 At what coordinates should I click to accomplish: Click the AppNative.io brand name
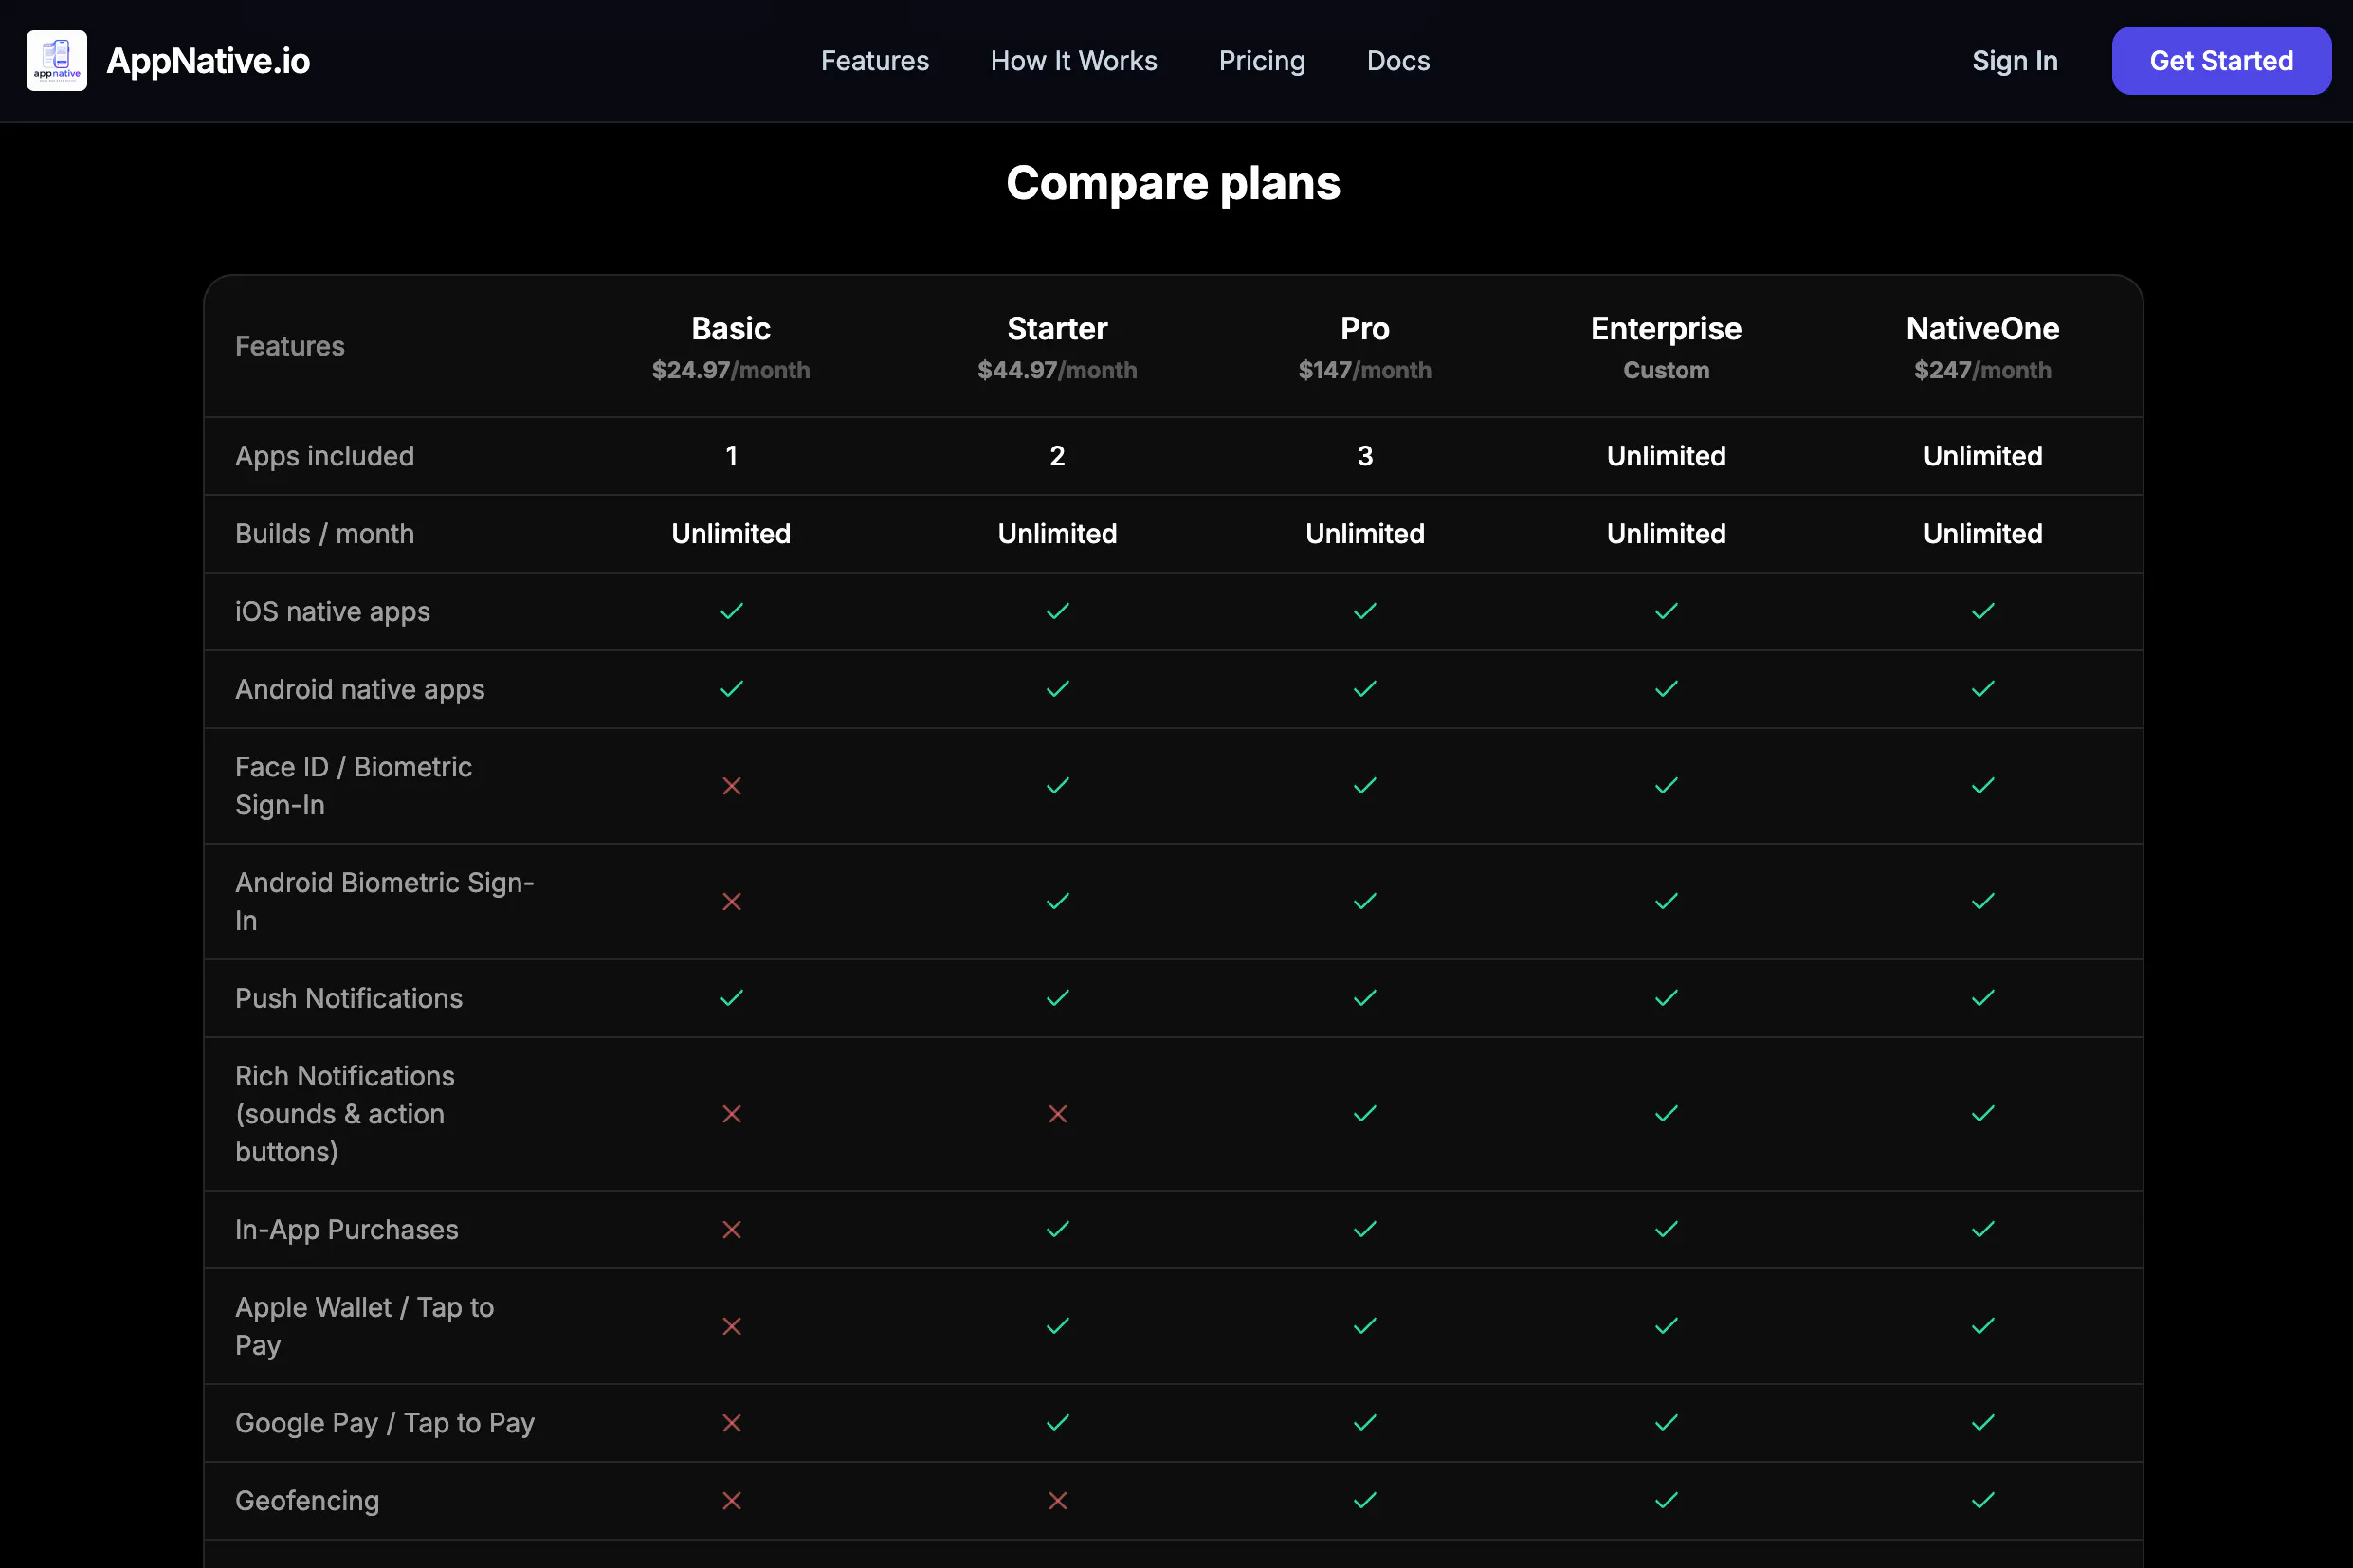point(208,61)
